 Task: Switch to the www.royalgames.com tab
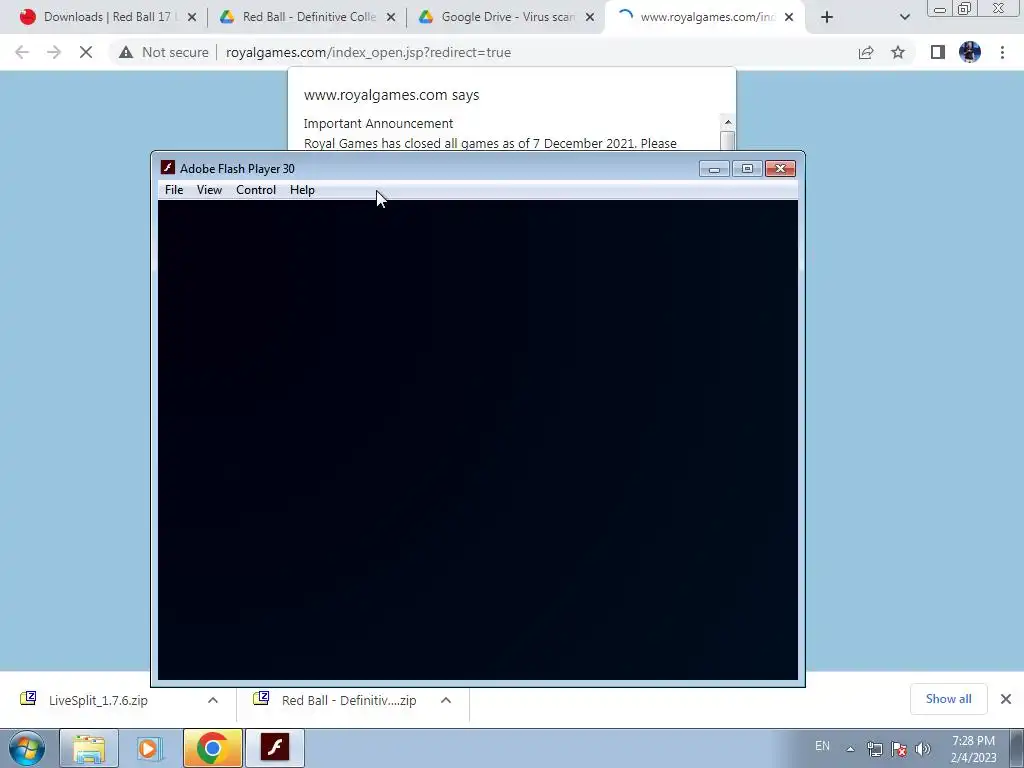pos(705,17)
